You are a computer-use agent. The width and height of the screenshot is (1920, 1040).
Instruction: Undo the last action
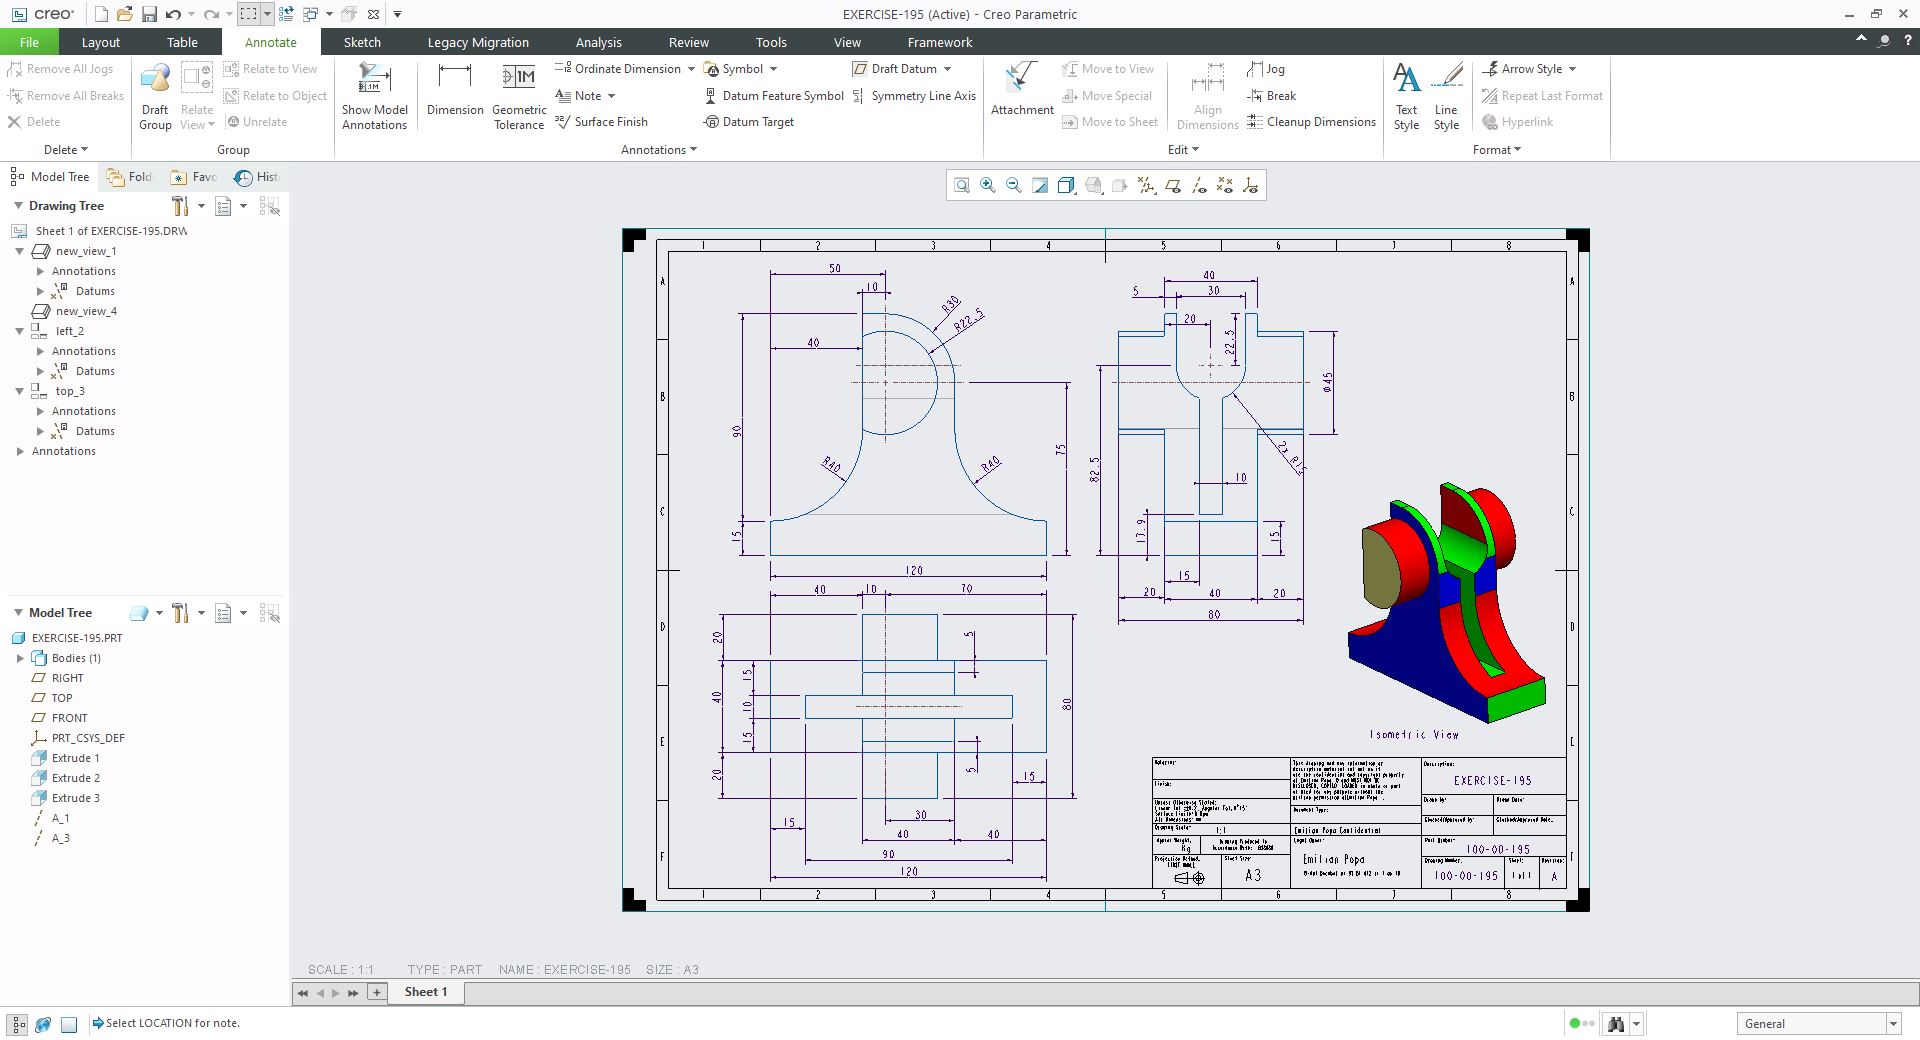point(174,14)
